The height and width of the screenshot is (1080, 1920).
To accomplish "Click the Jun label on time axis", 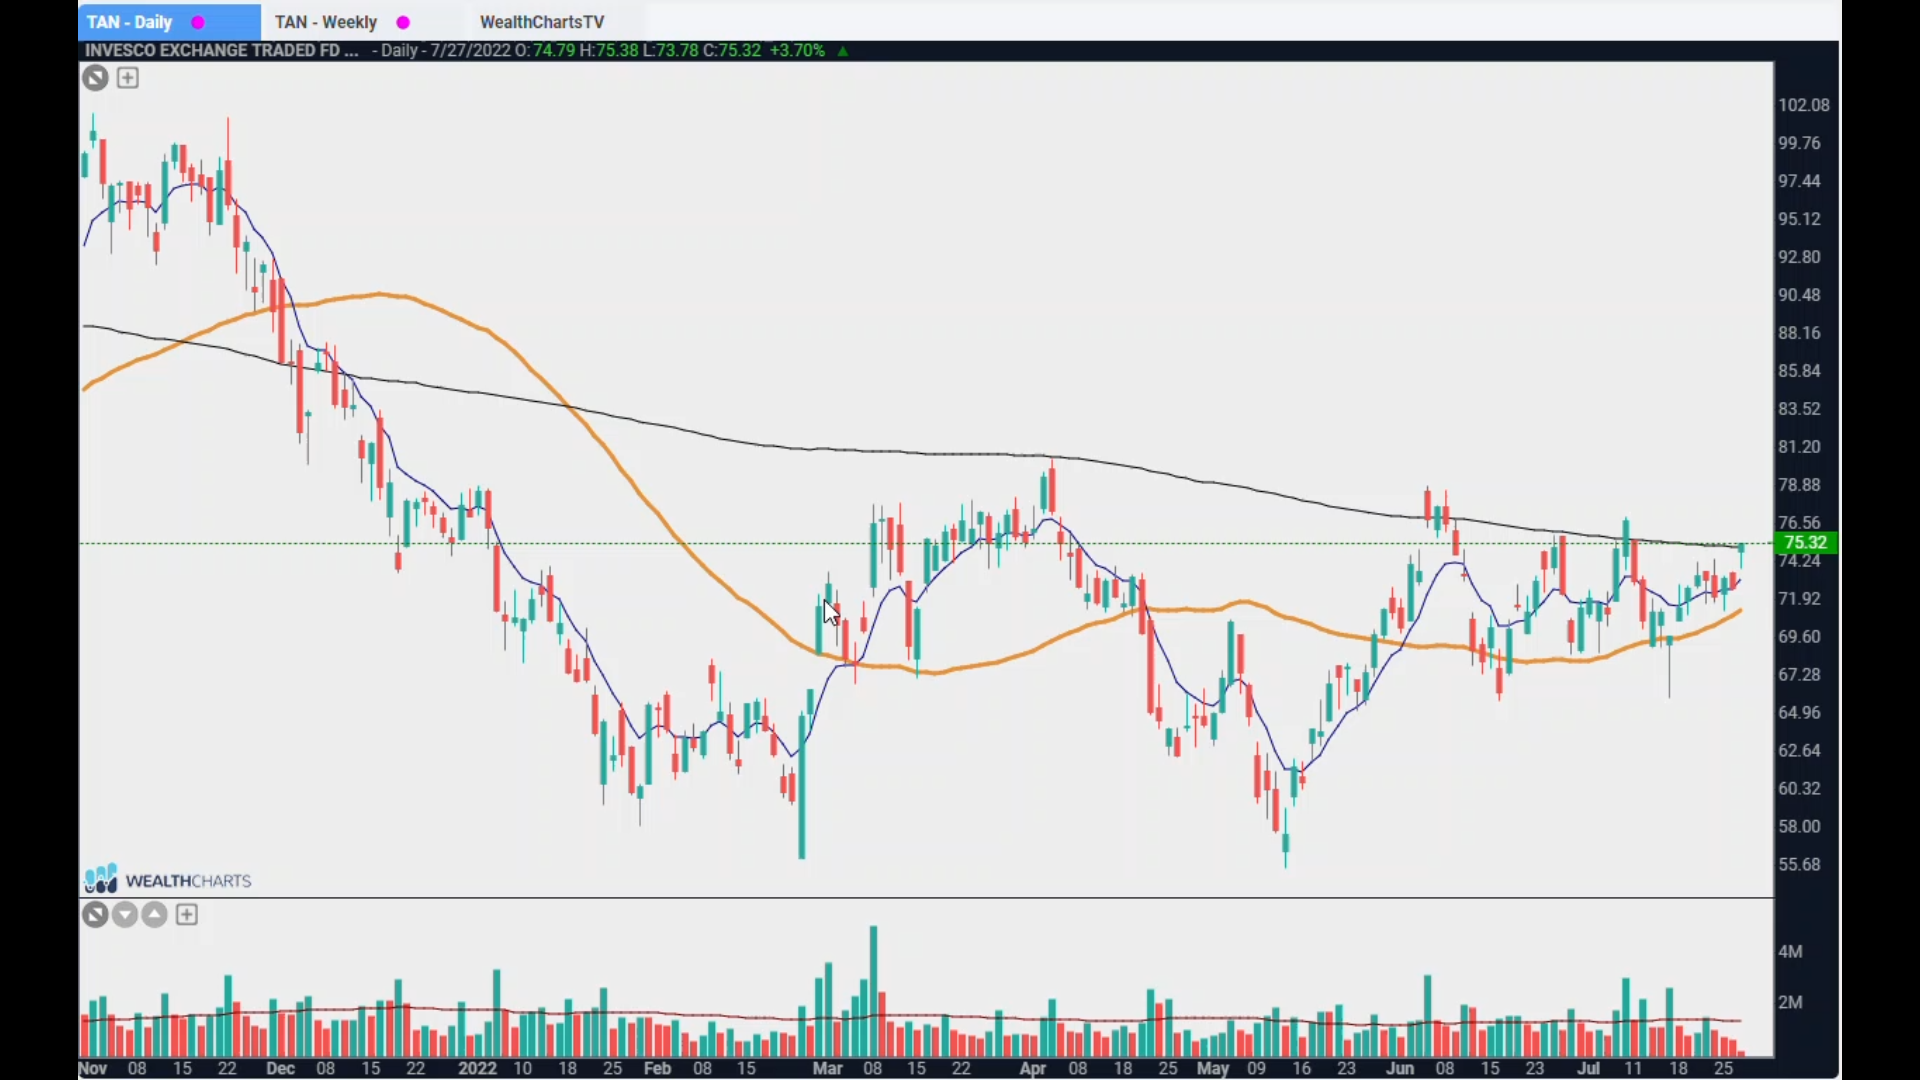I will [1400, 1069].
